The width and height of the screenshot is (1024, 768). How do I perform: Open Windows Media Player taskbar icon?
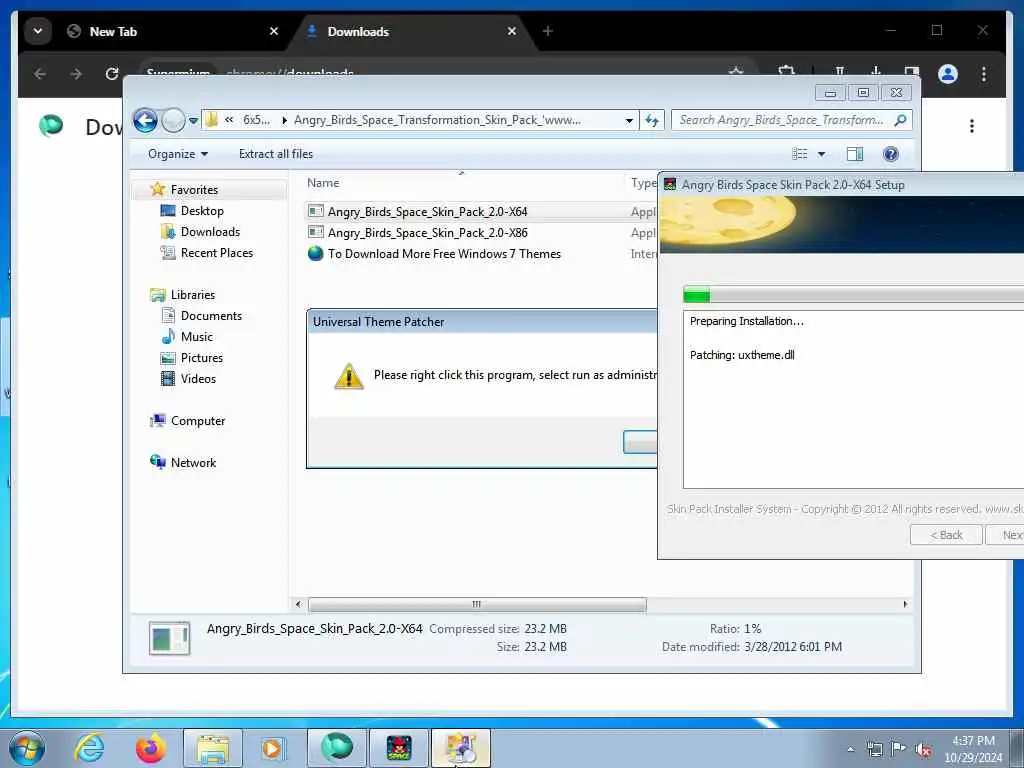coord(273,748)
